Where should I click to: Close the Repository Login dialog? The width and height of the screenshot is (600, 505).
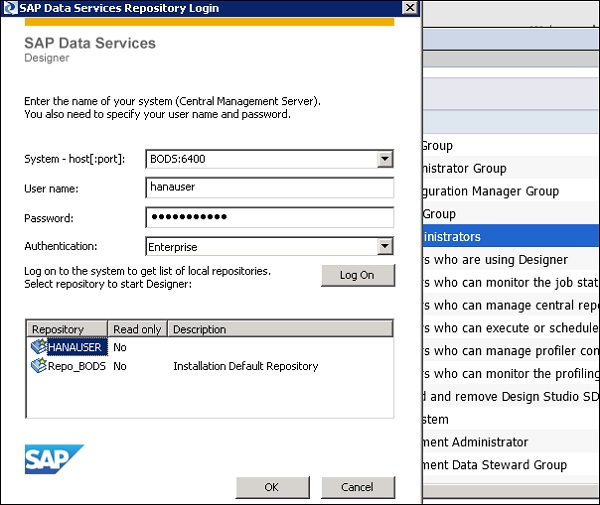point(409,8)
